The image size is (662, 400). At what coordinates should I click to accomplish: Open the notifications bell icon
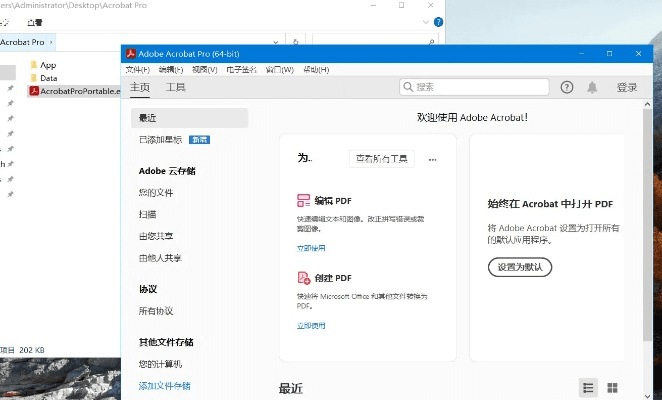(x=592, y=87)
